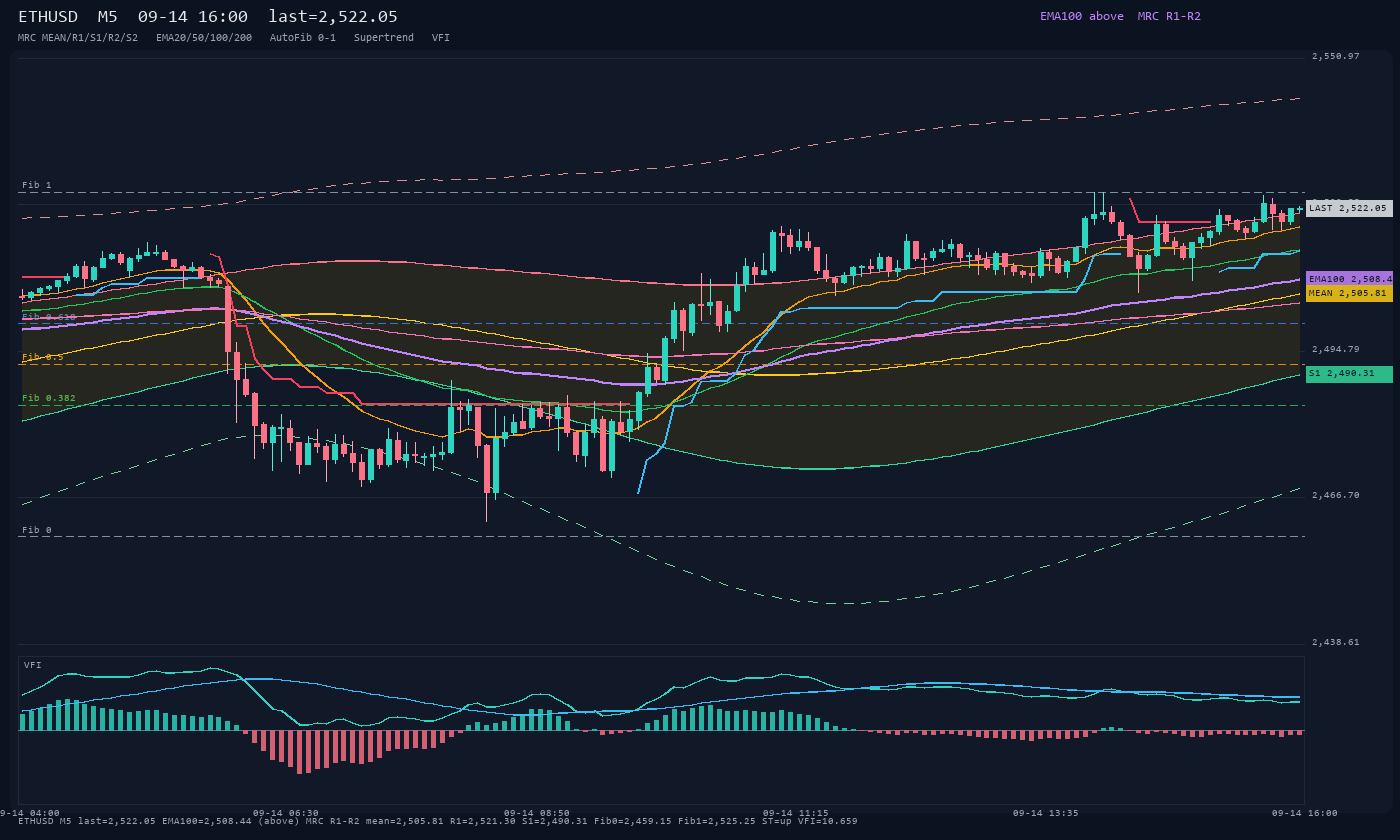Click 'Fib1=2,525.25' in the bottom status line
The image size is (1400, 840).
click(717, 821)
